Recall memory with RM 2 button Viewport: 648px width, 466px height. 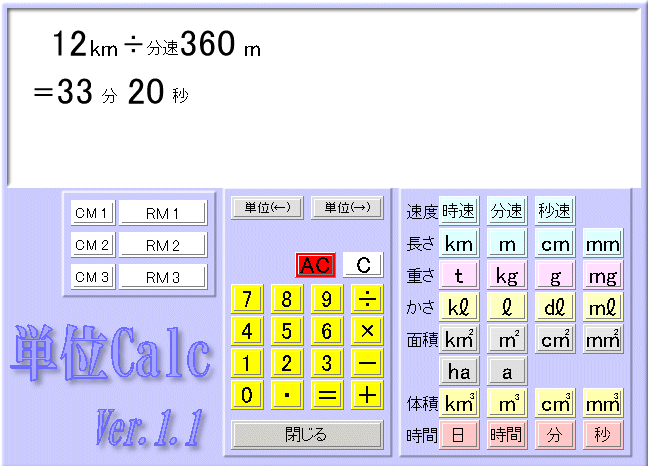click(x=163, y=245)
